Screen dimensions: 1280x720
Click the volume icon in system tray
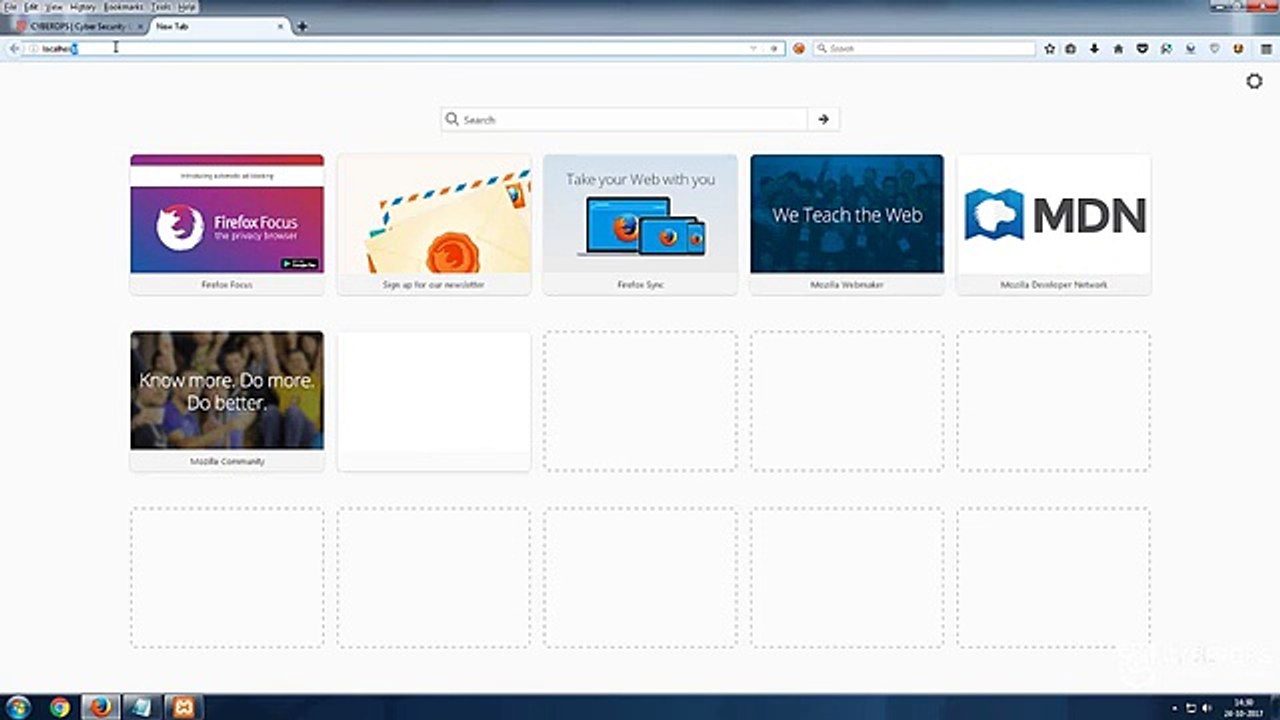coord(1207,708)
